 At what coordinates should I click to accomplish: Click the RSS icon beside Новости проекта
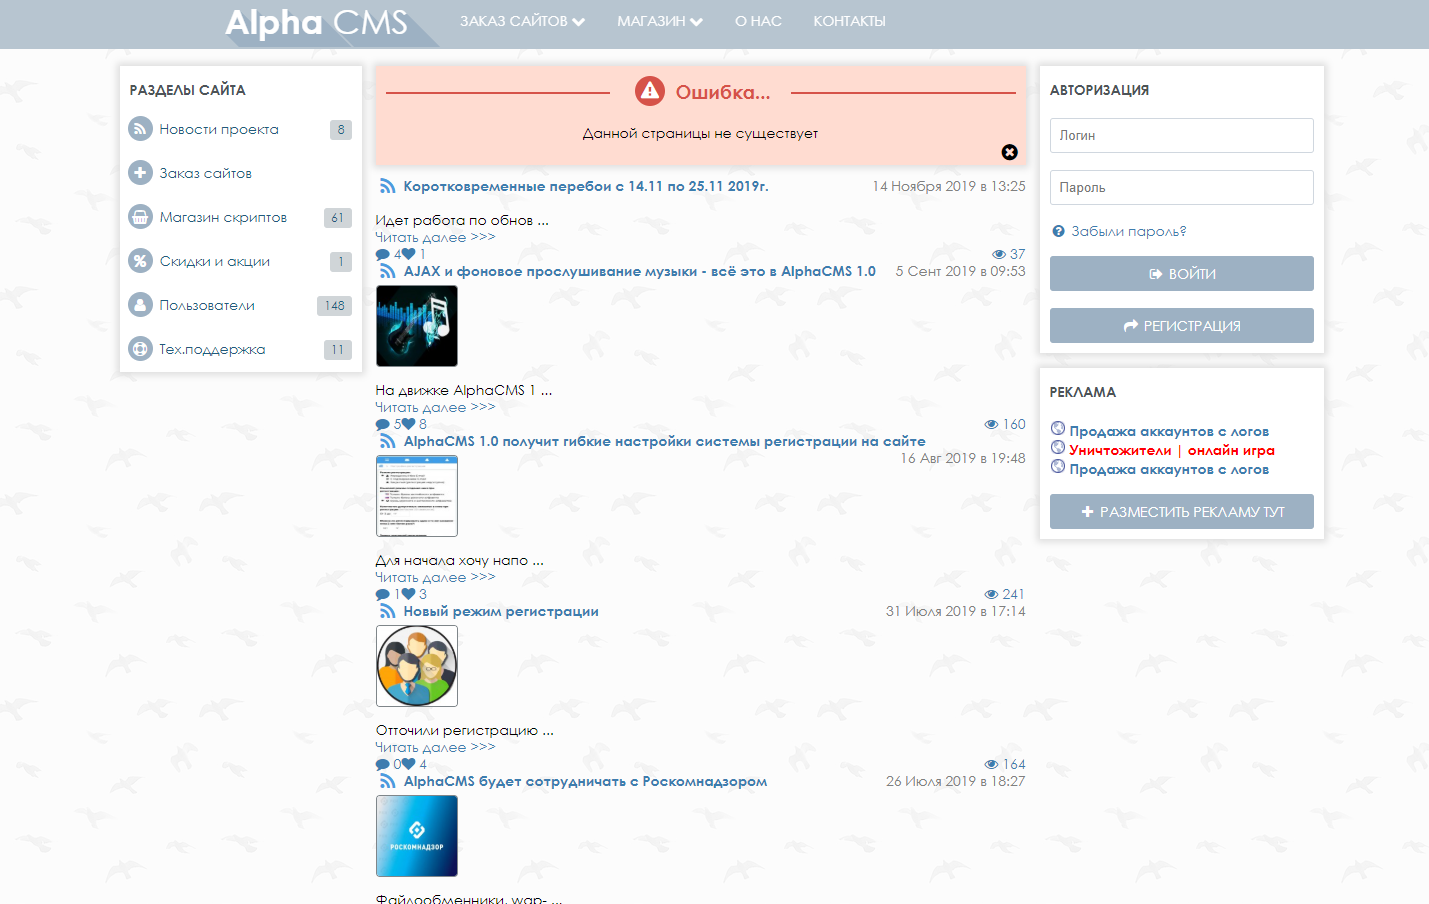pos(140,129)
